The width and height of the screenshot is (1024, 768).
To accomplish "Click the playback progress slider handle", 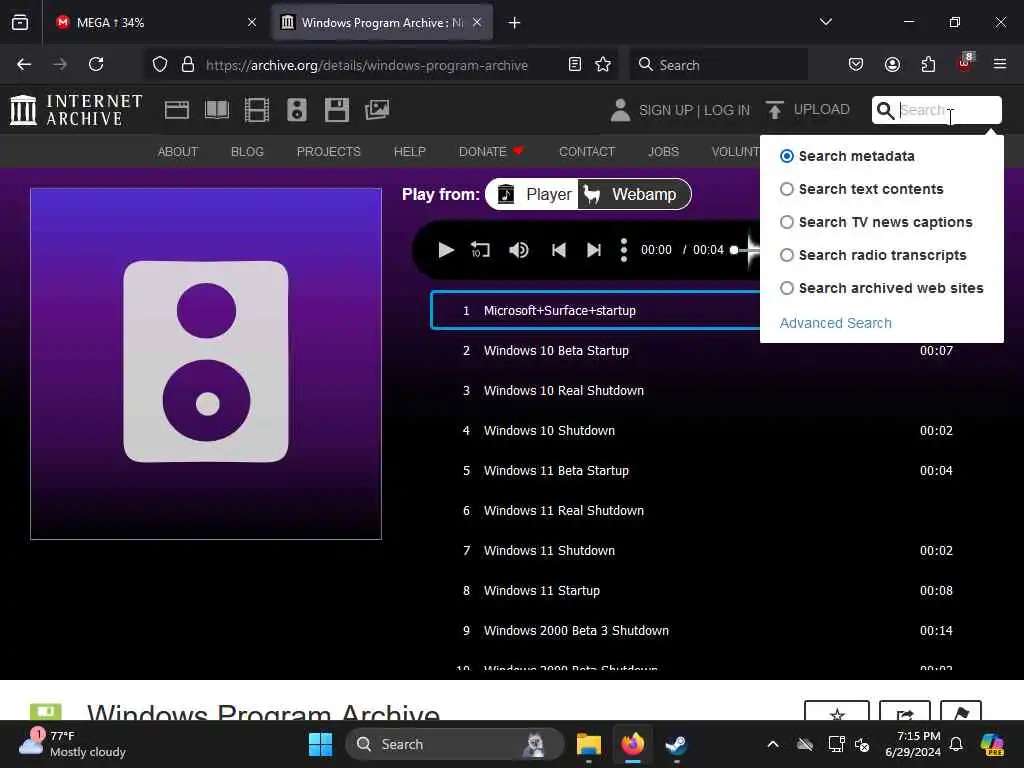I will [x=734, y=250].
